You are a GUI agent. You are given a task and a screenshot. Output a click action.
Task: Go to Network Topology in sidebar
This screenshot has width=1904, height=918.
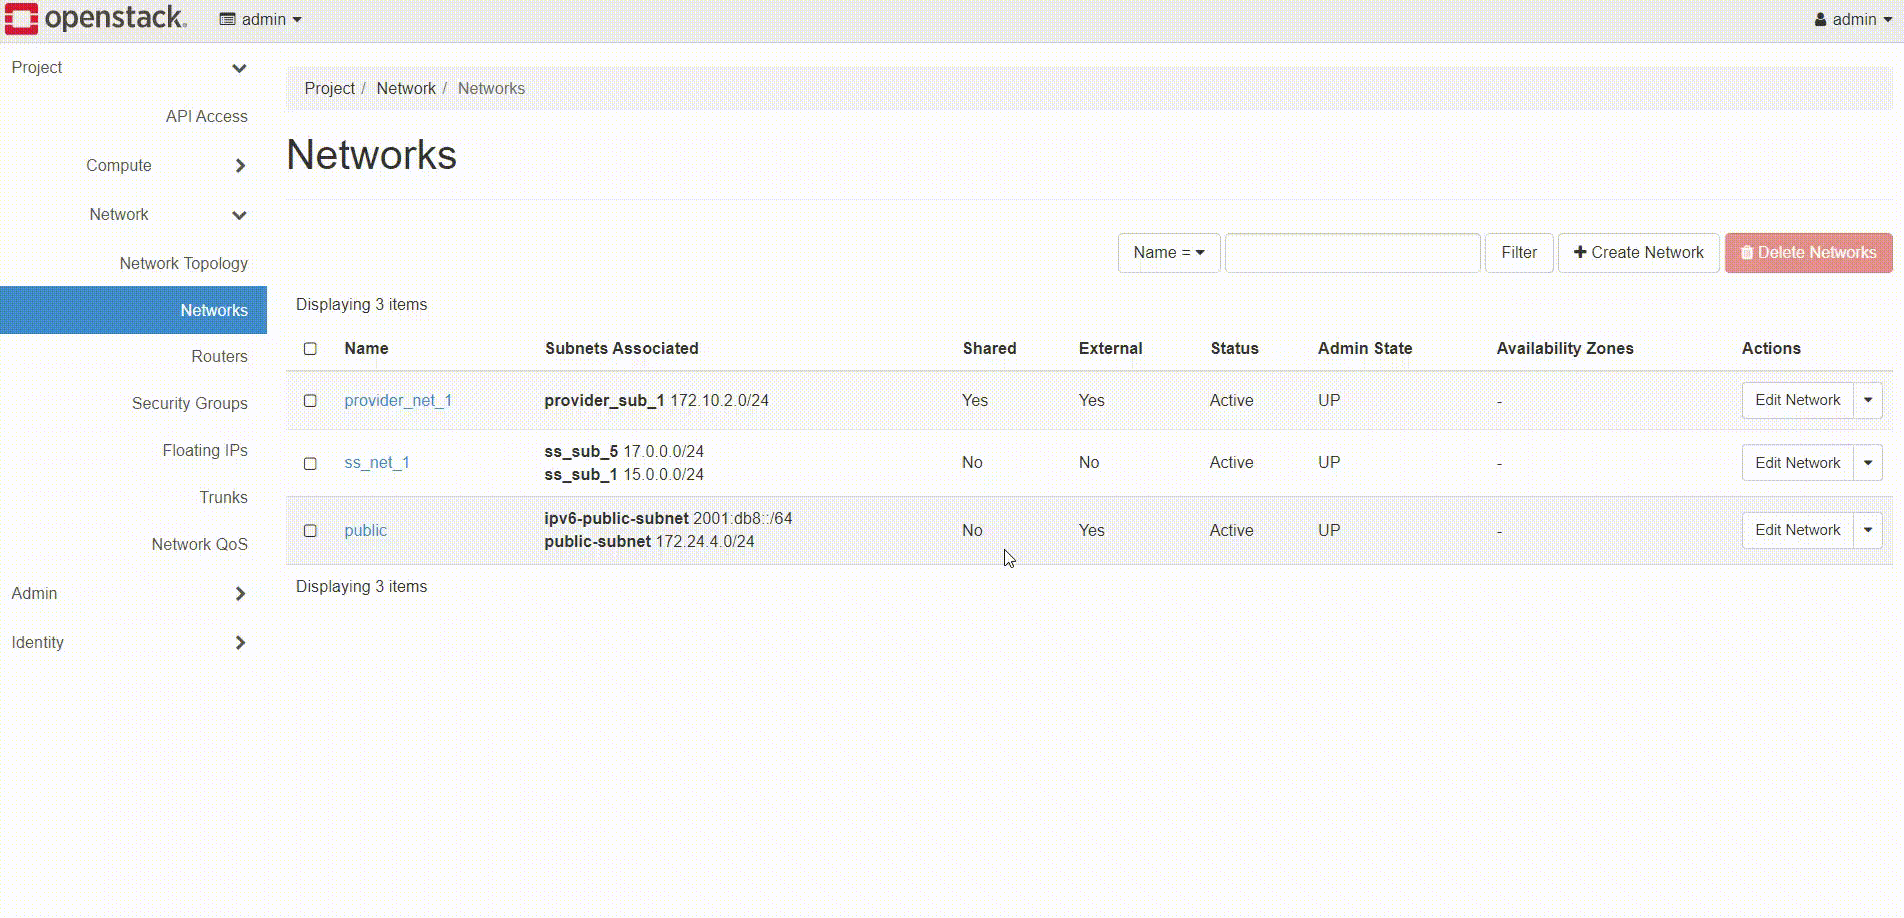(x=183, y=263)
